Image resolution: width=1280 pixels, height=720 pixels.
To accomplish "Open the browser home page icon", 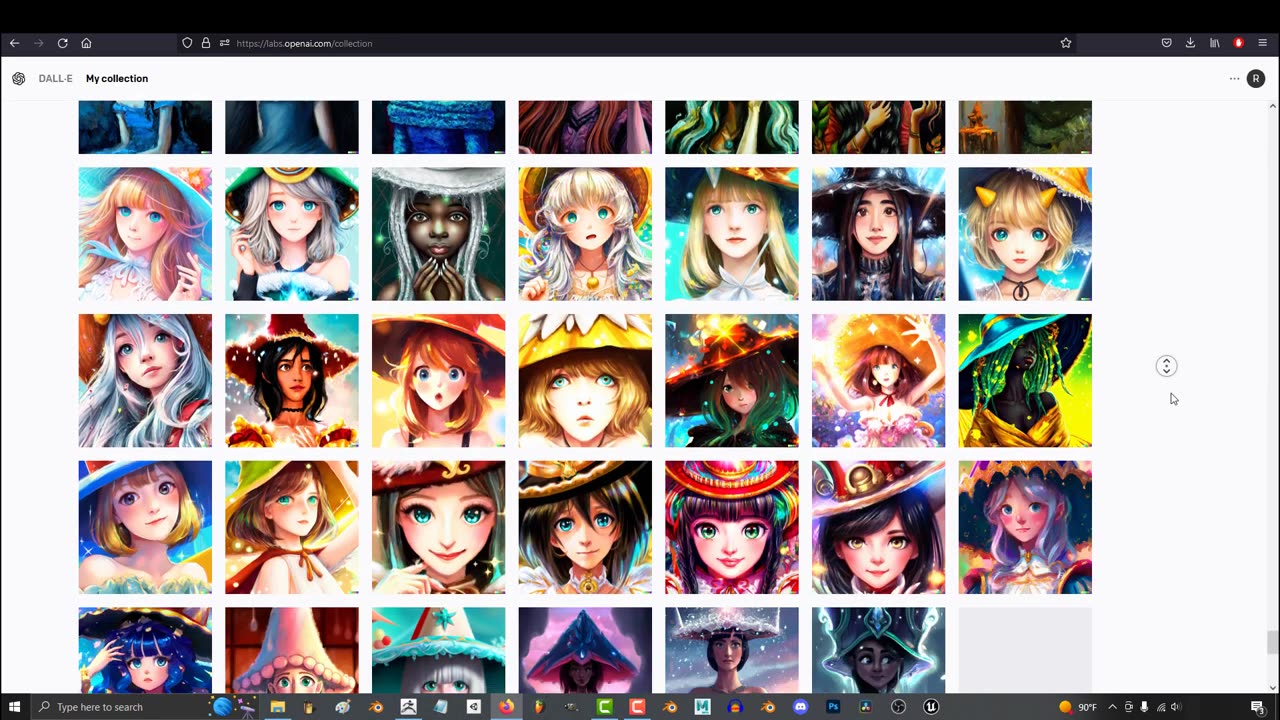I will [x=86, y=43].
